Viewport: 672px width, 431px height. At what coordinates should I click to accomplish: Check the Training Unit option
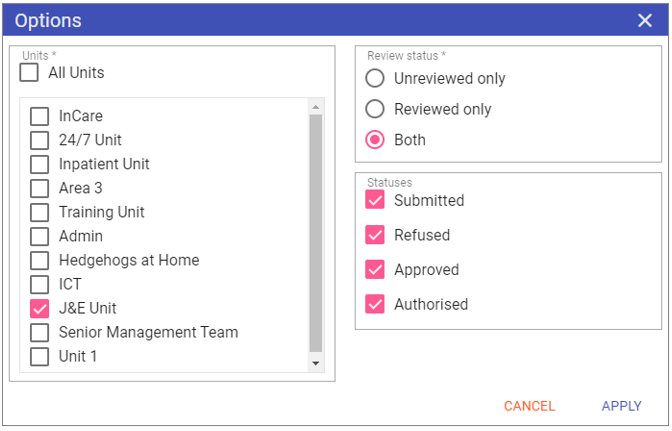pos(39,212)
